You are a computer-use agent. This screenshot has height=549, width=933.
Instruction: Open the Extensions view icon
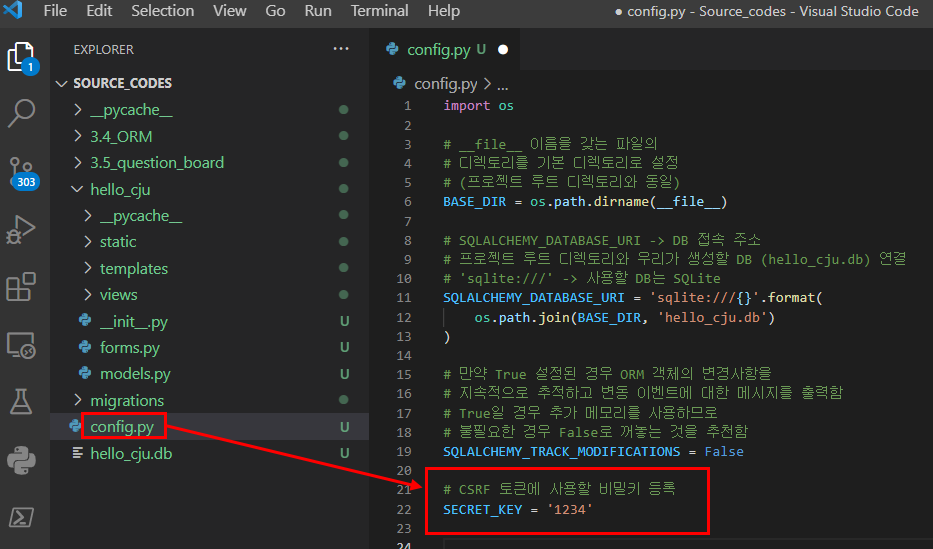tap(21, 287)
